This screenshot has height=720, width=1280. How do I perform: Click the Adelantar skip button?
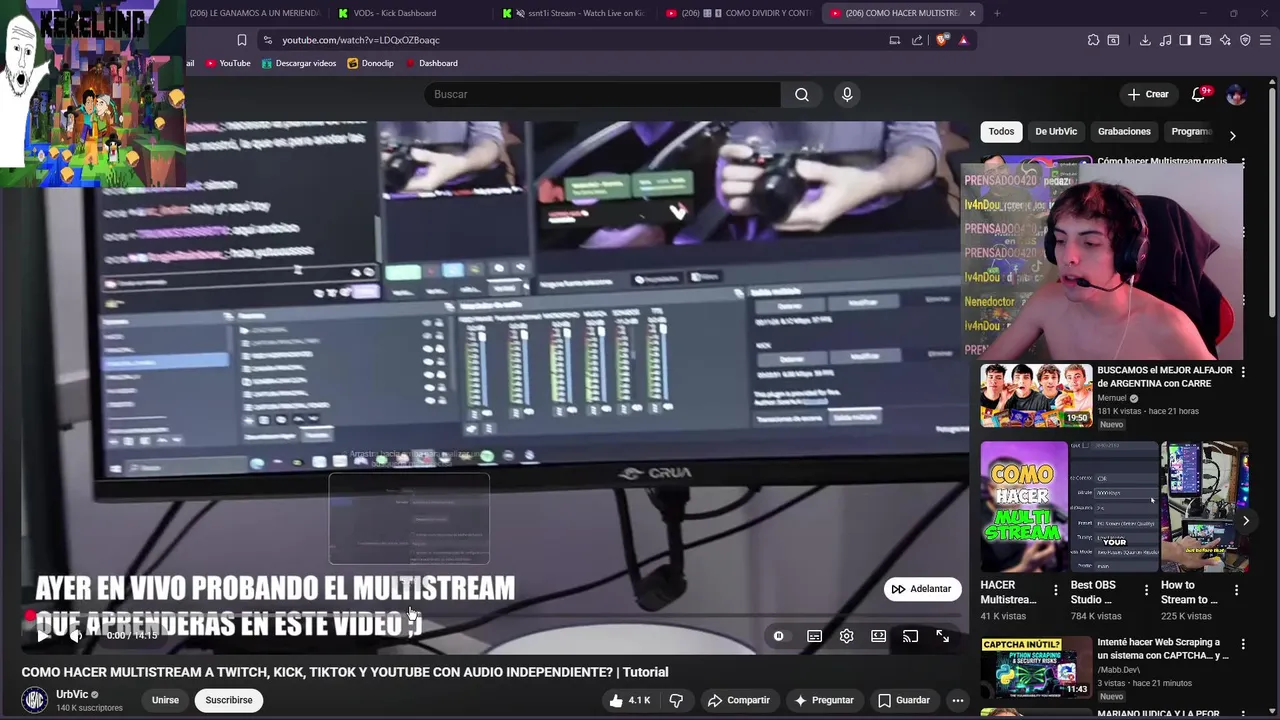click(x=922, y=589)
